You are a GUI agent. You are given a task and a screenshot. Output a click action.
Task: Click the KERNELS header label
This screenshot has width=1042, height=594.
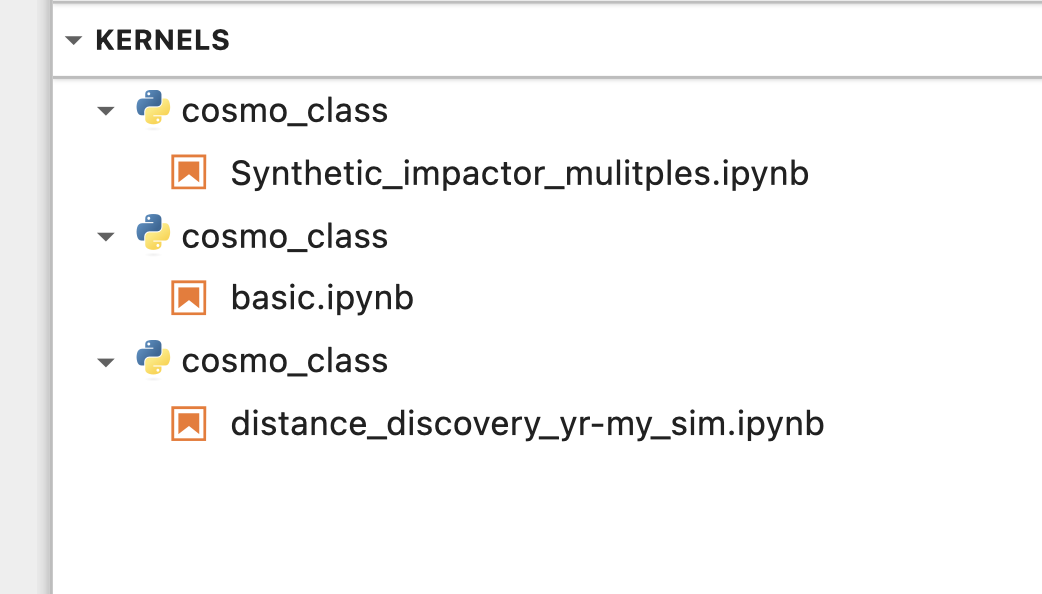coord(162,41)
